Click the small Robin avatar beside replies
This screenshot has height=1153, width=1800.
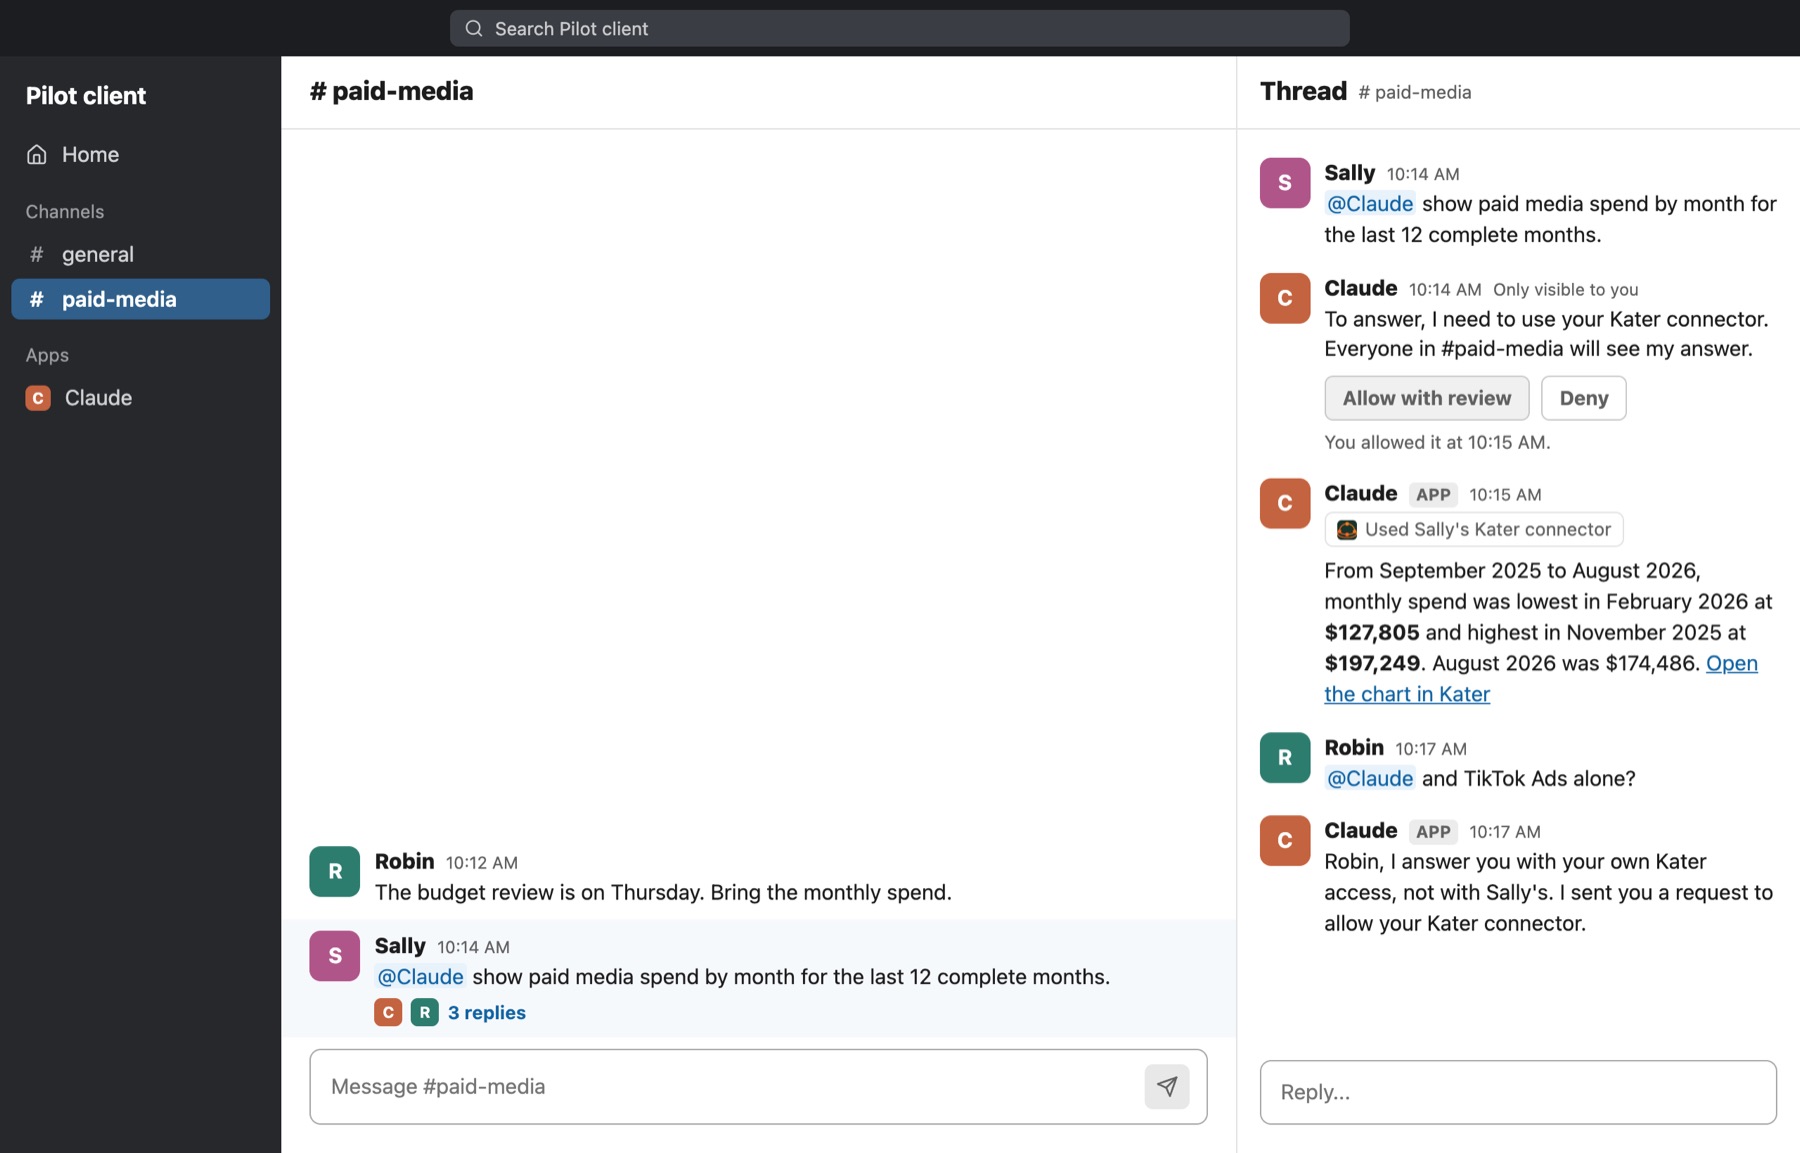coord(424,1012)
